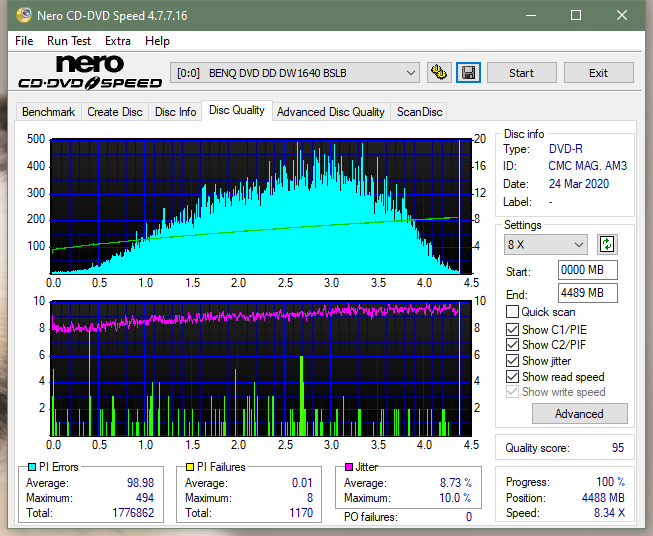Screen dimensions: 653x536
Task: Toggle the Quick scan checkbox
Action: click(512, 312)
